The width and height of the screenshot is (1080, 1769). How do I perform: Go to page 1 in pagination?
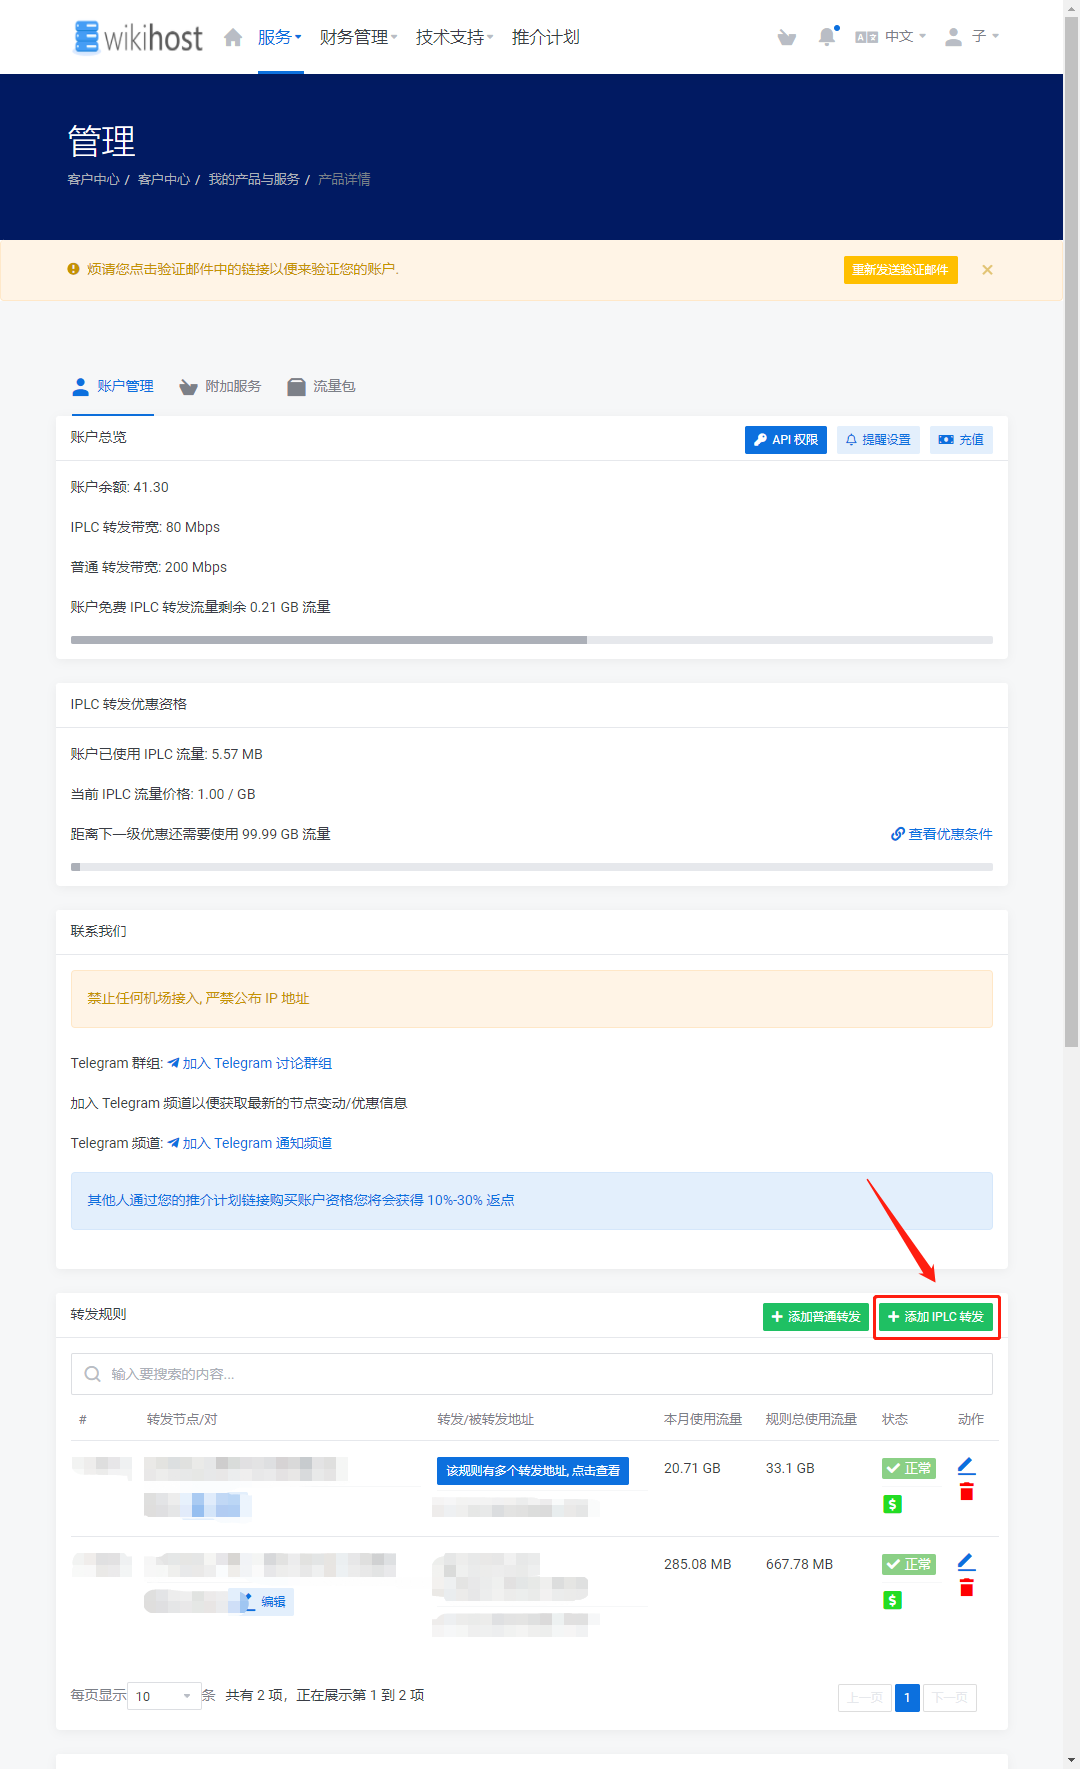click(x=907, y=1698)
